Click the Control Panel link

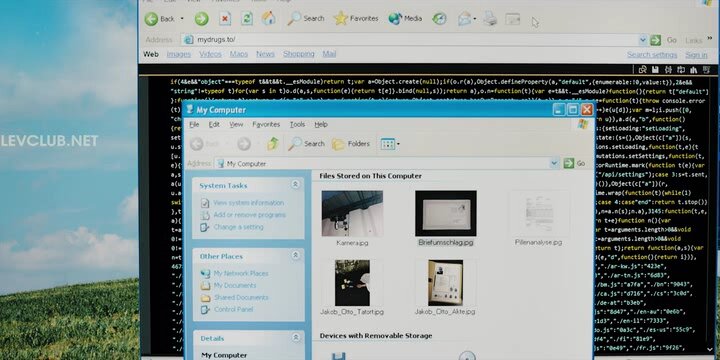tap(227, 309)
